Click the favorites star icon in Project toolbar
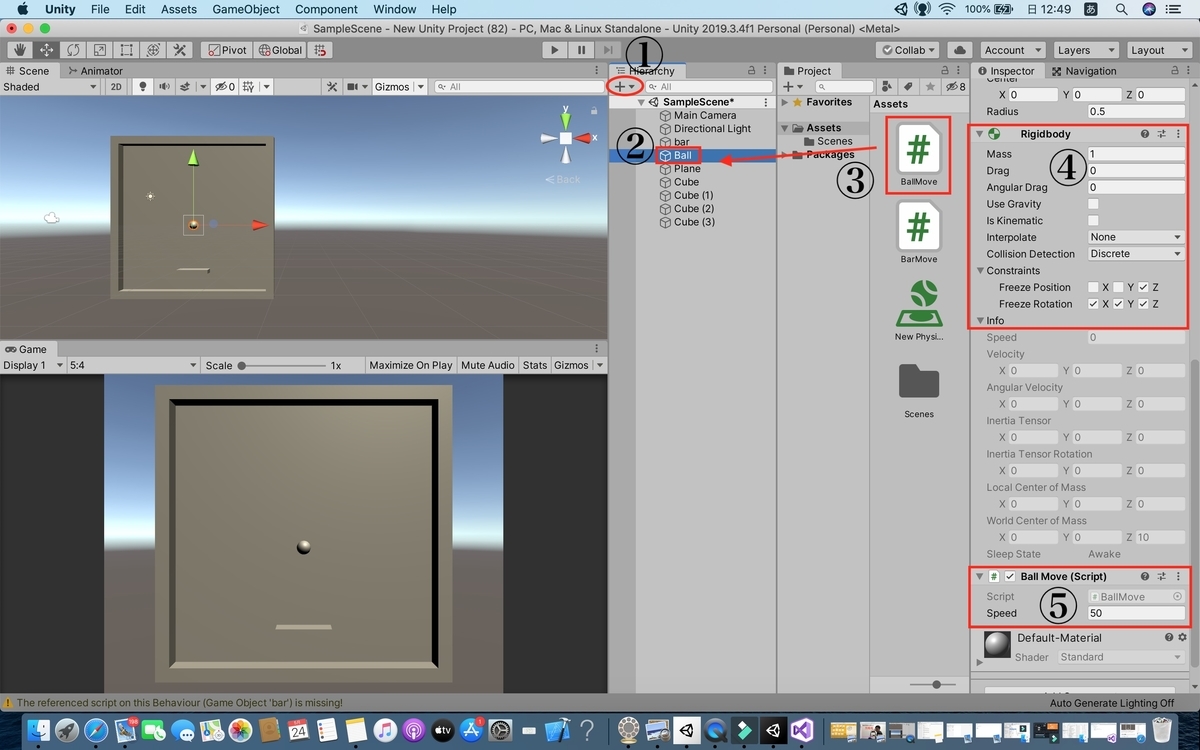1200x750 pixels. (930, 87)
